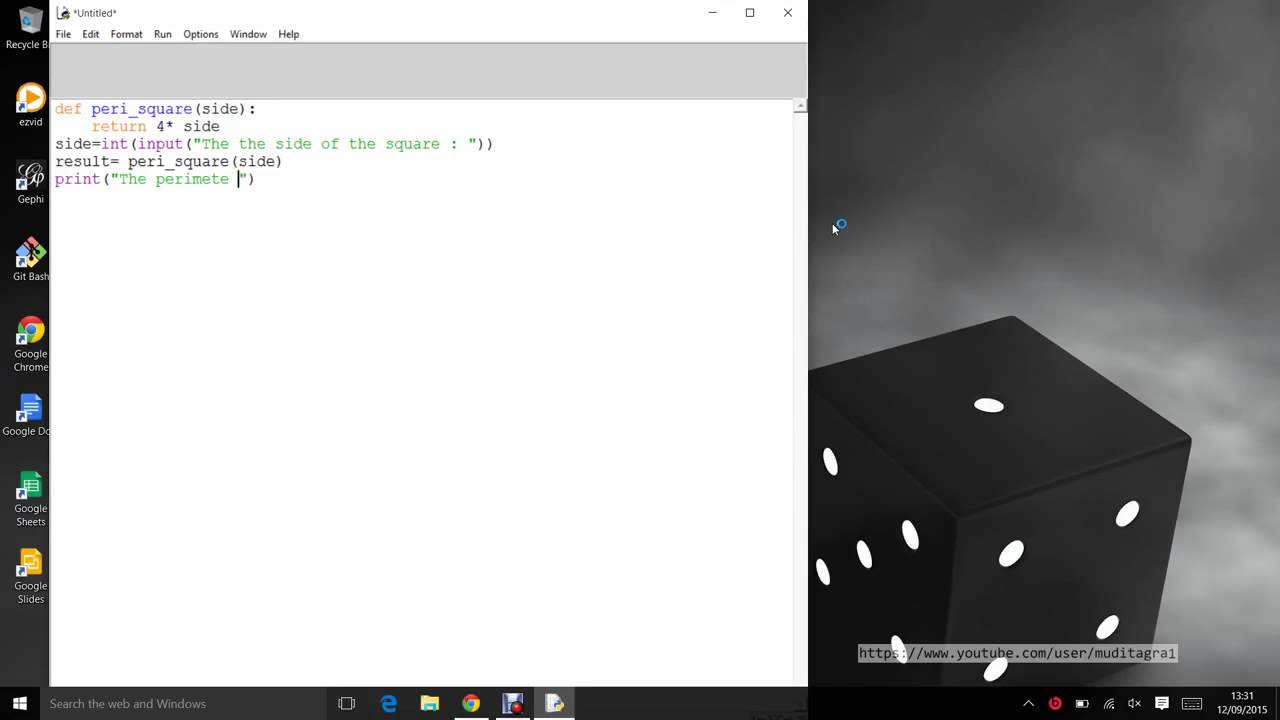Click the muted volume tray icon

pyautogui.click(x=1135, y=703)
